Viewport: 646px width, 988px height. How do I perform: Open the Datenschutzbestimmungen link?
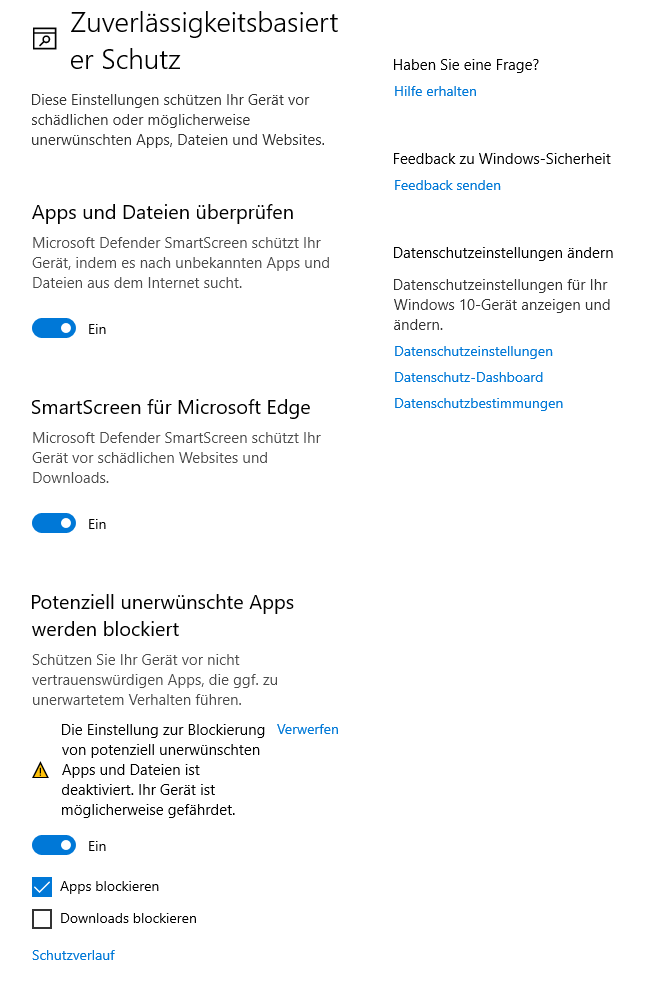click(x=478, y=403)
